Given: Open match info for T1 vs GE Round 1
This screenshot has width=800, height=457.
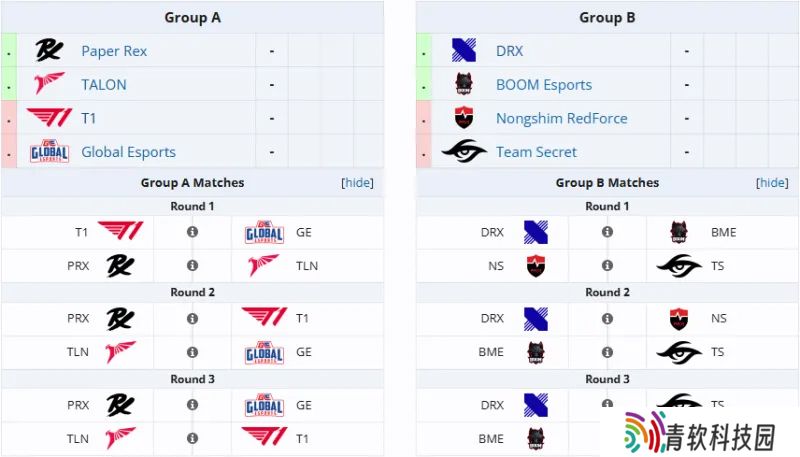Looking at the screenshot, I should pyautogui.click(x=192, y=232).
